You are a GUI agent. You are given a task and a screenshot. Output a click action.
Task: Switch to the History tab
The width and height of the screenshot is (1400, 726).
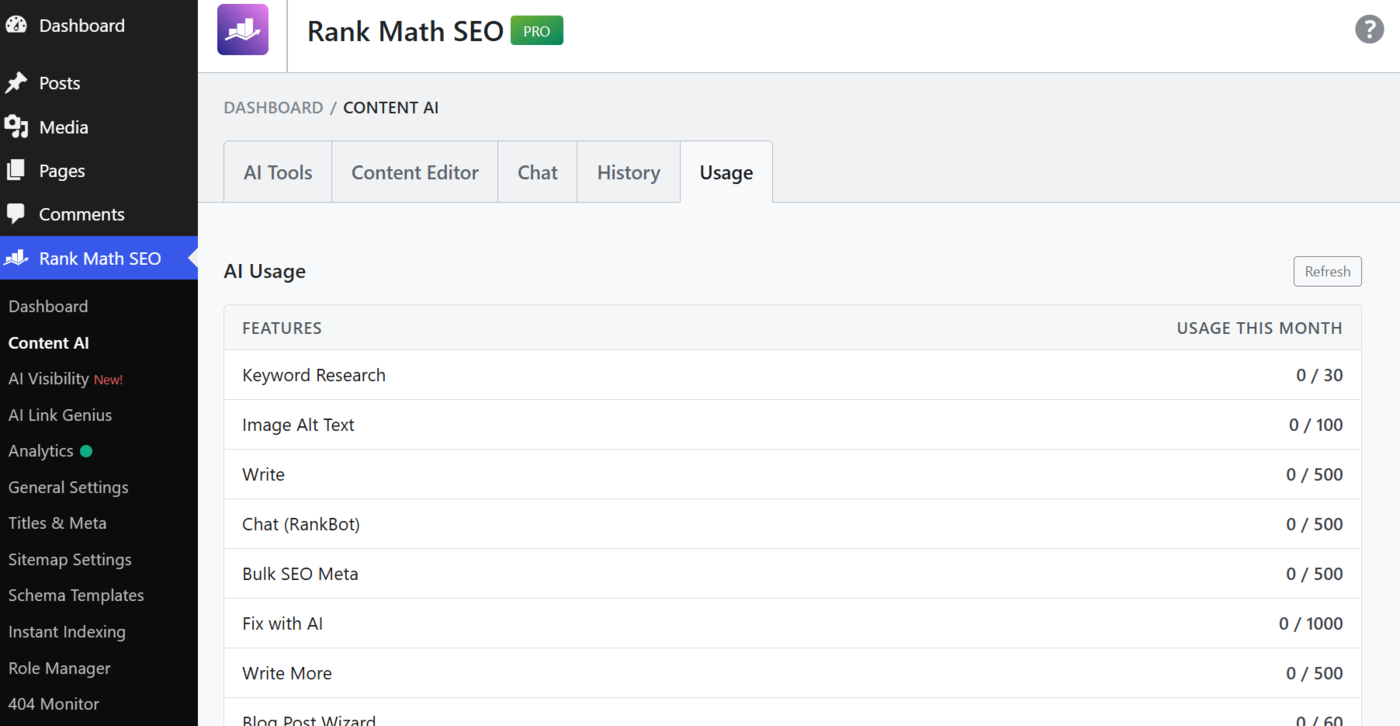[x=628, y=172]
